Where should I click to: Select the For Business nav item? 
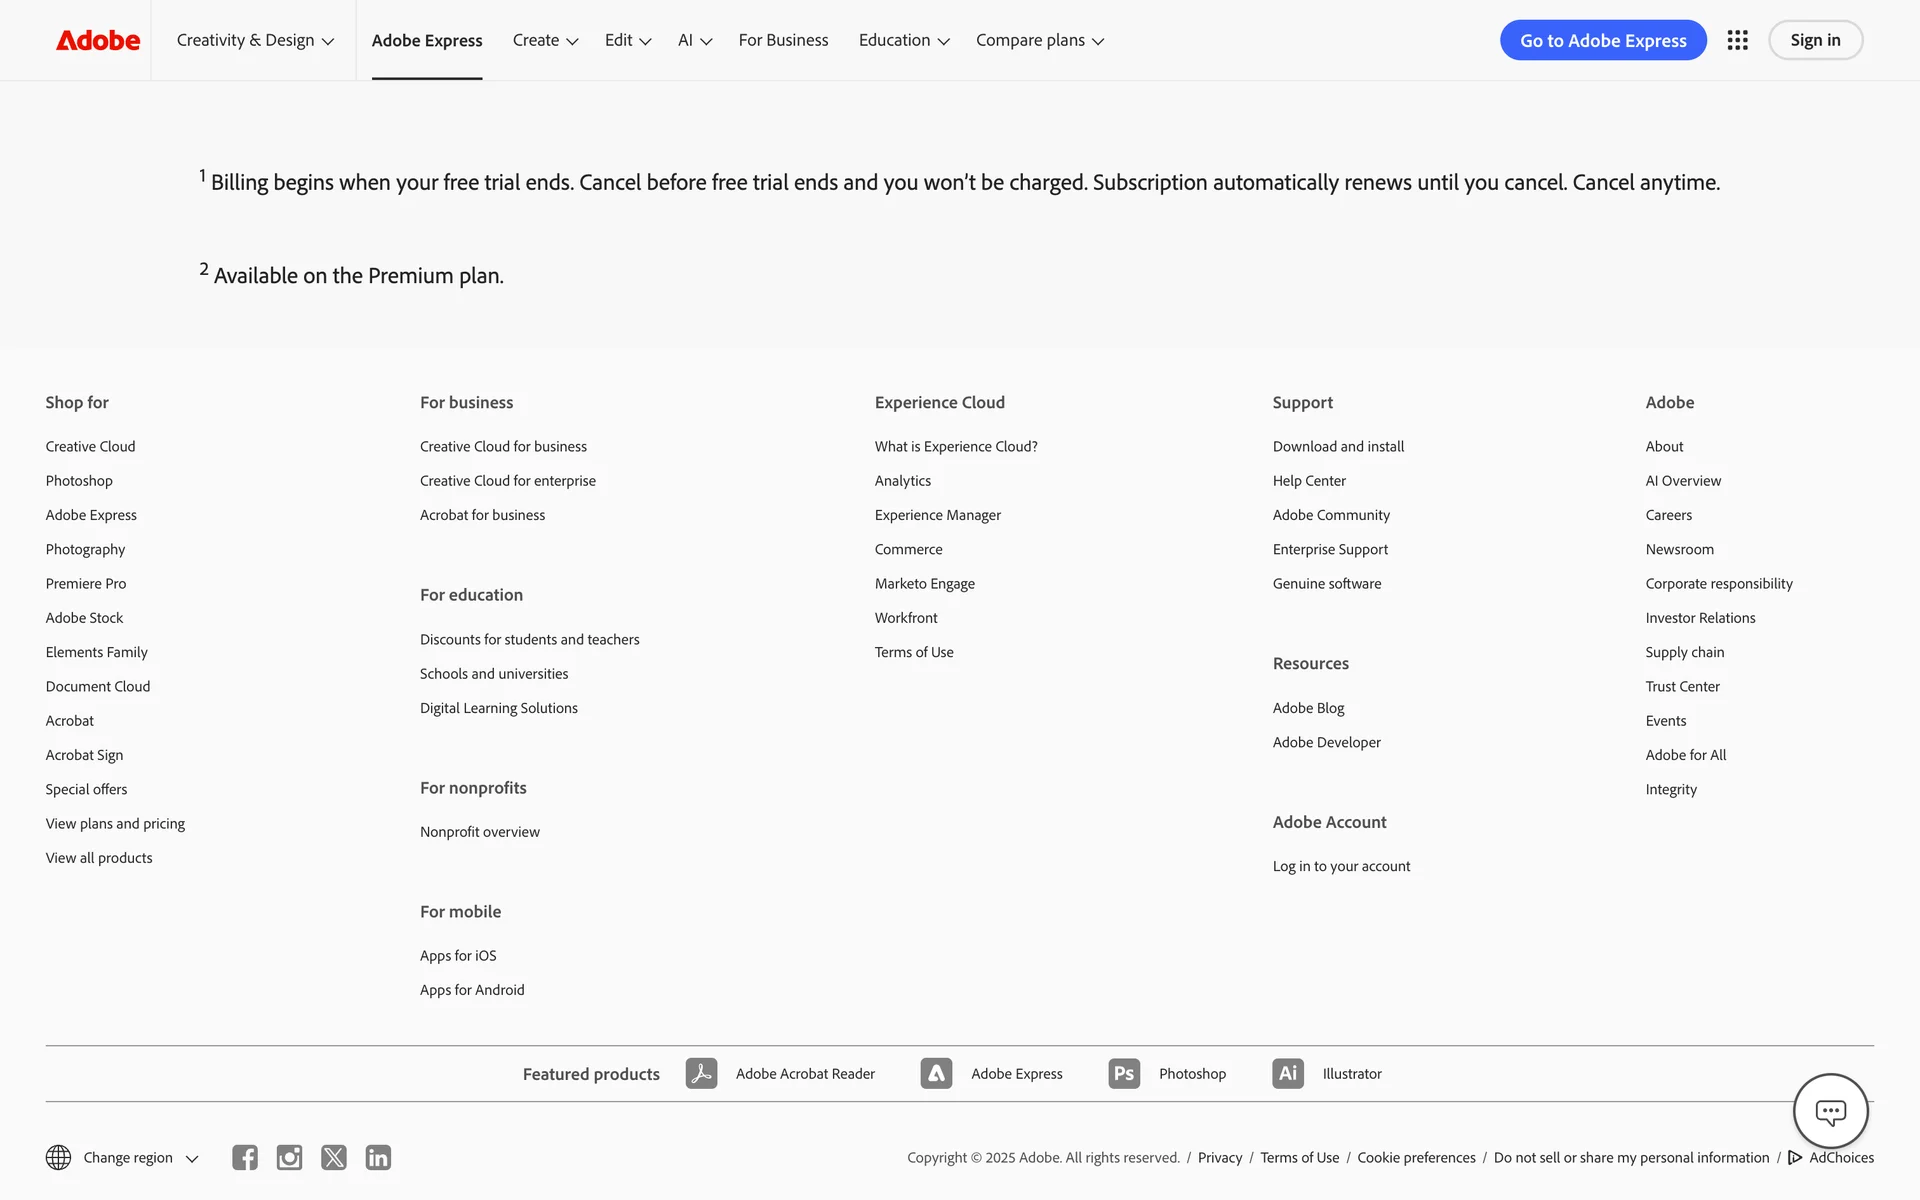pyautogui.click(x=783, y=40)
